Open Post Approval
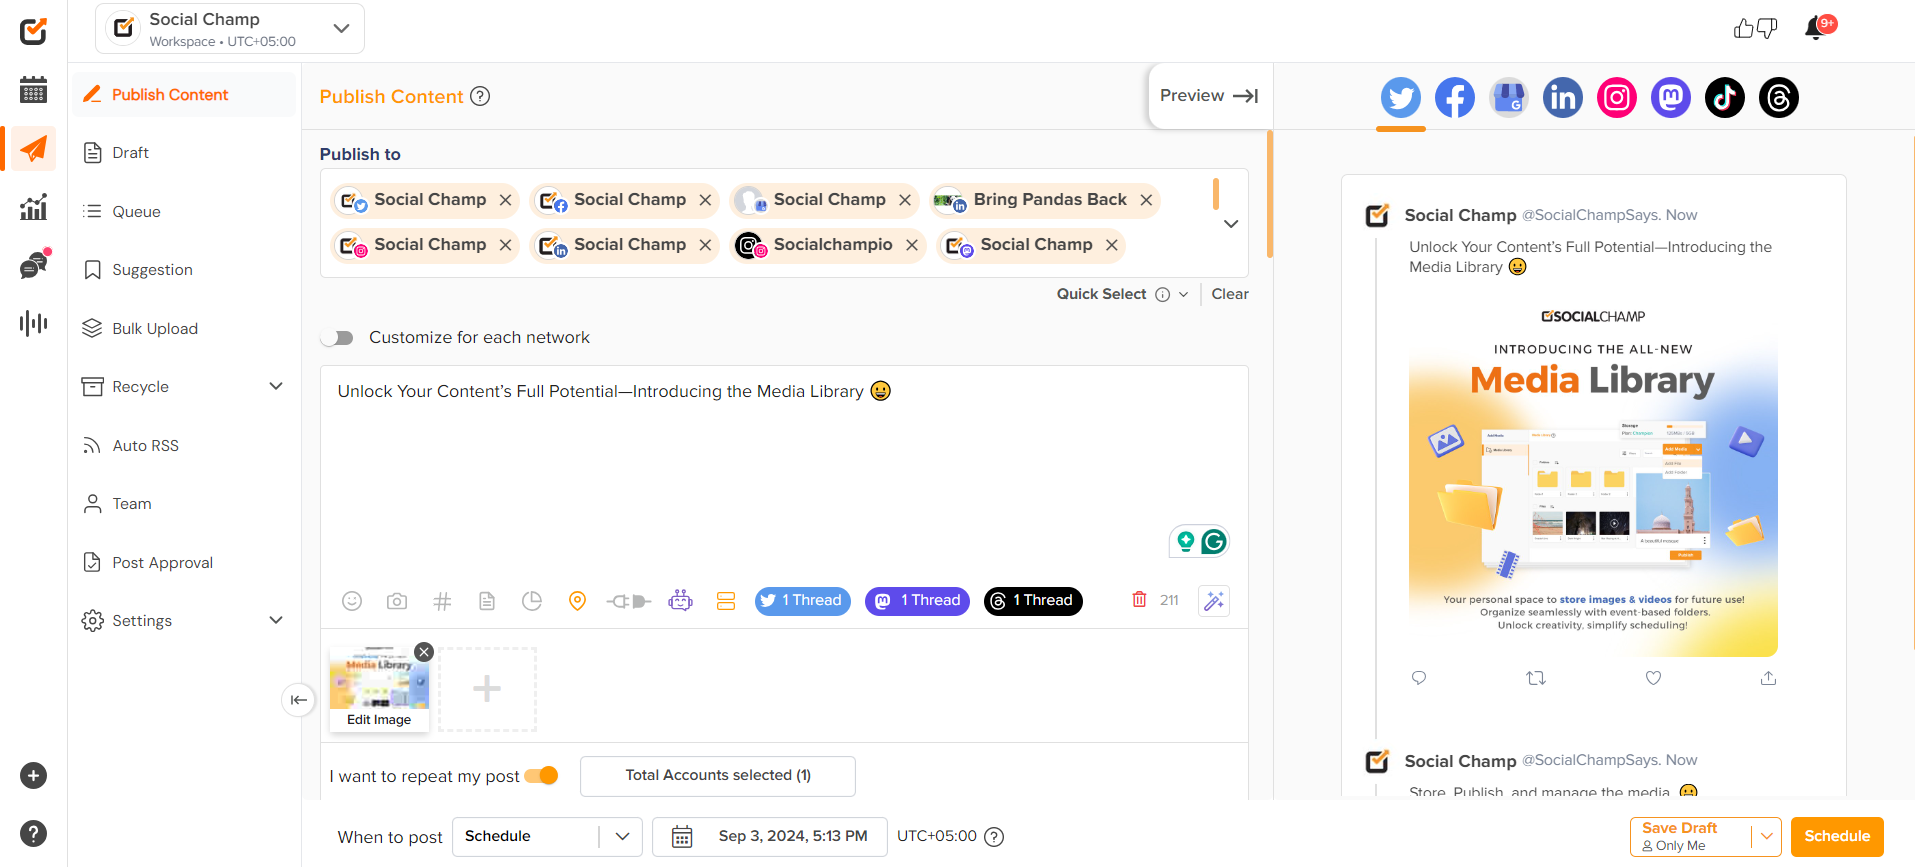 162,563
